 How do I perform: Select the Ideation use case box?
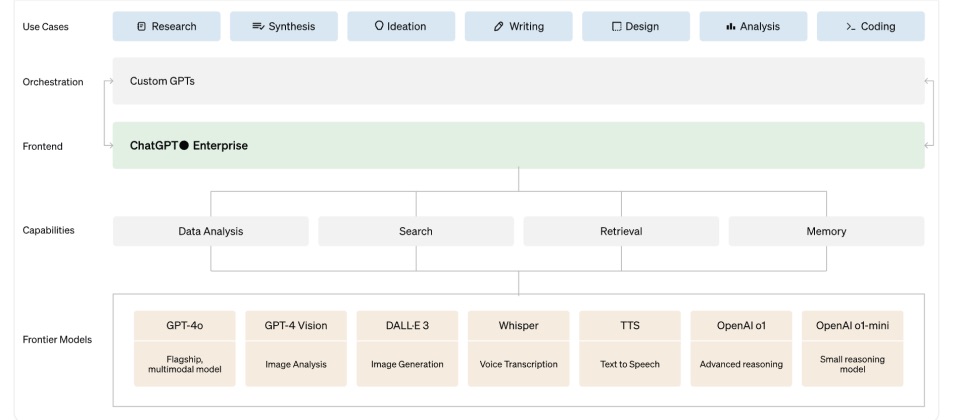coord(401,26)
